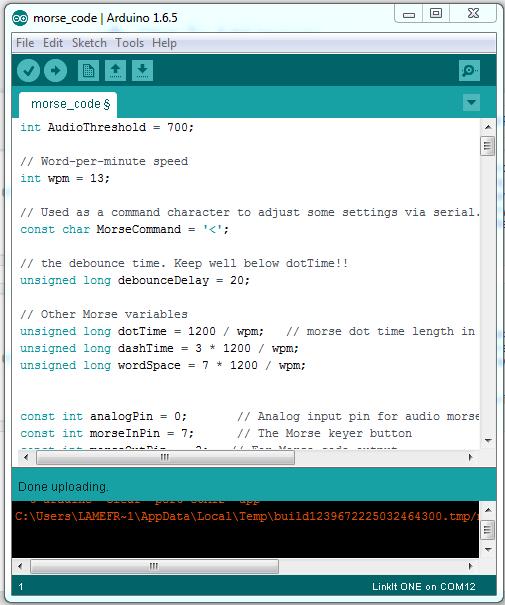505x605 pixels.
Task: Click the debounce time comment line
Action: 184,263
